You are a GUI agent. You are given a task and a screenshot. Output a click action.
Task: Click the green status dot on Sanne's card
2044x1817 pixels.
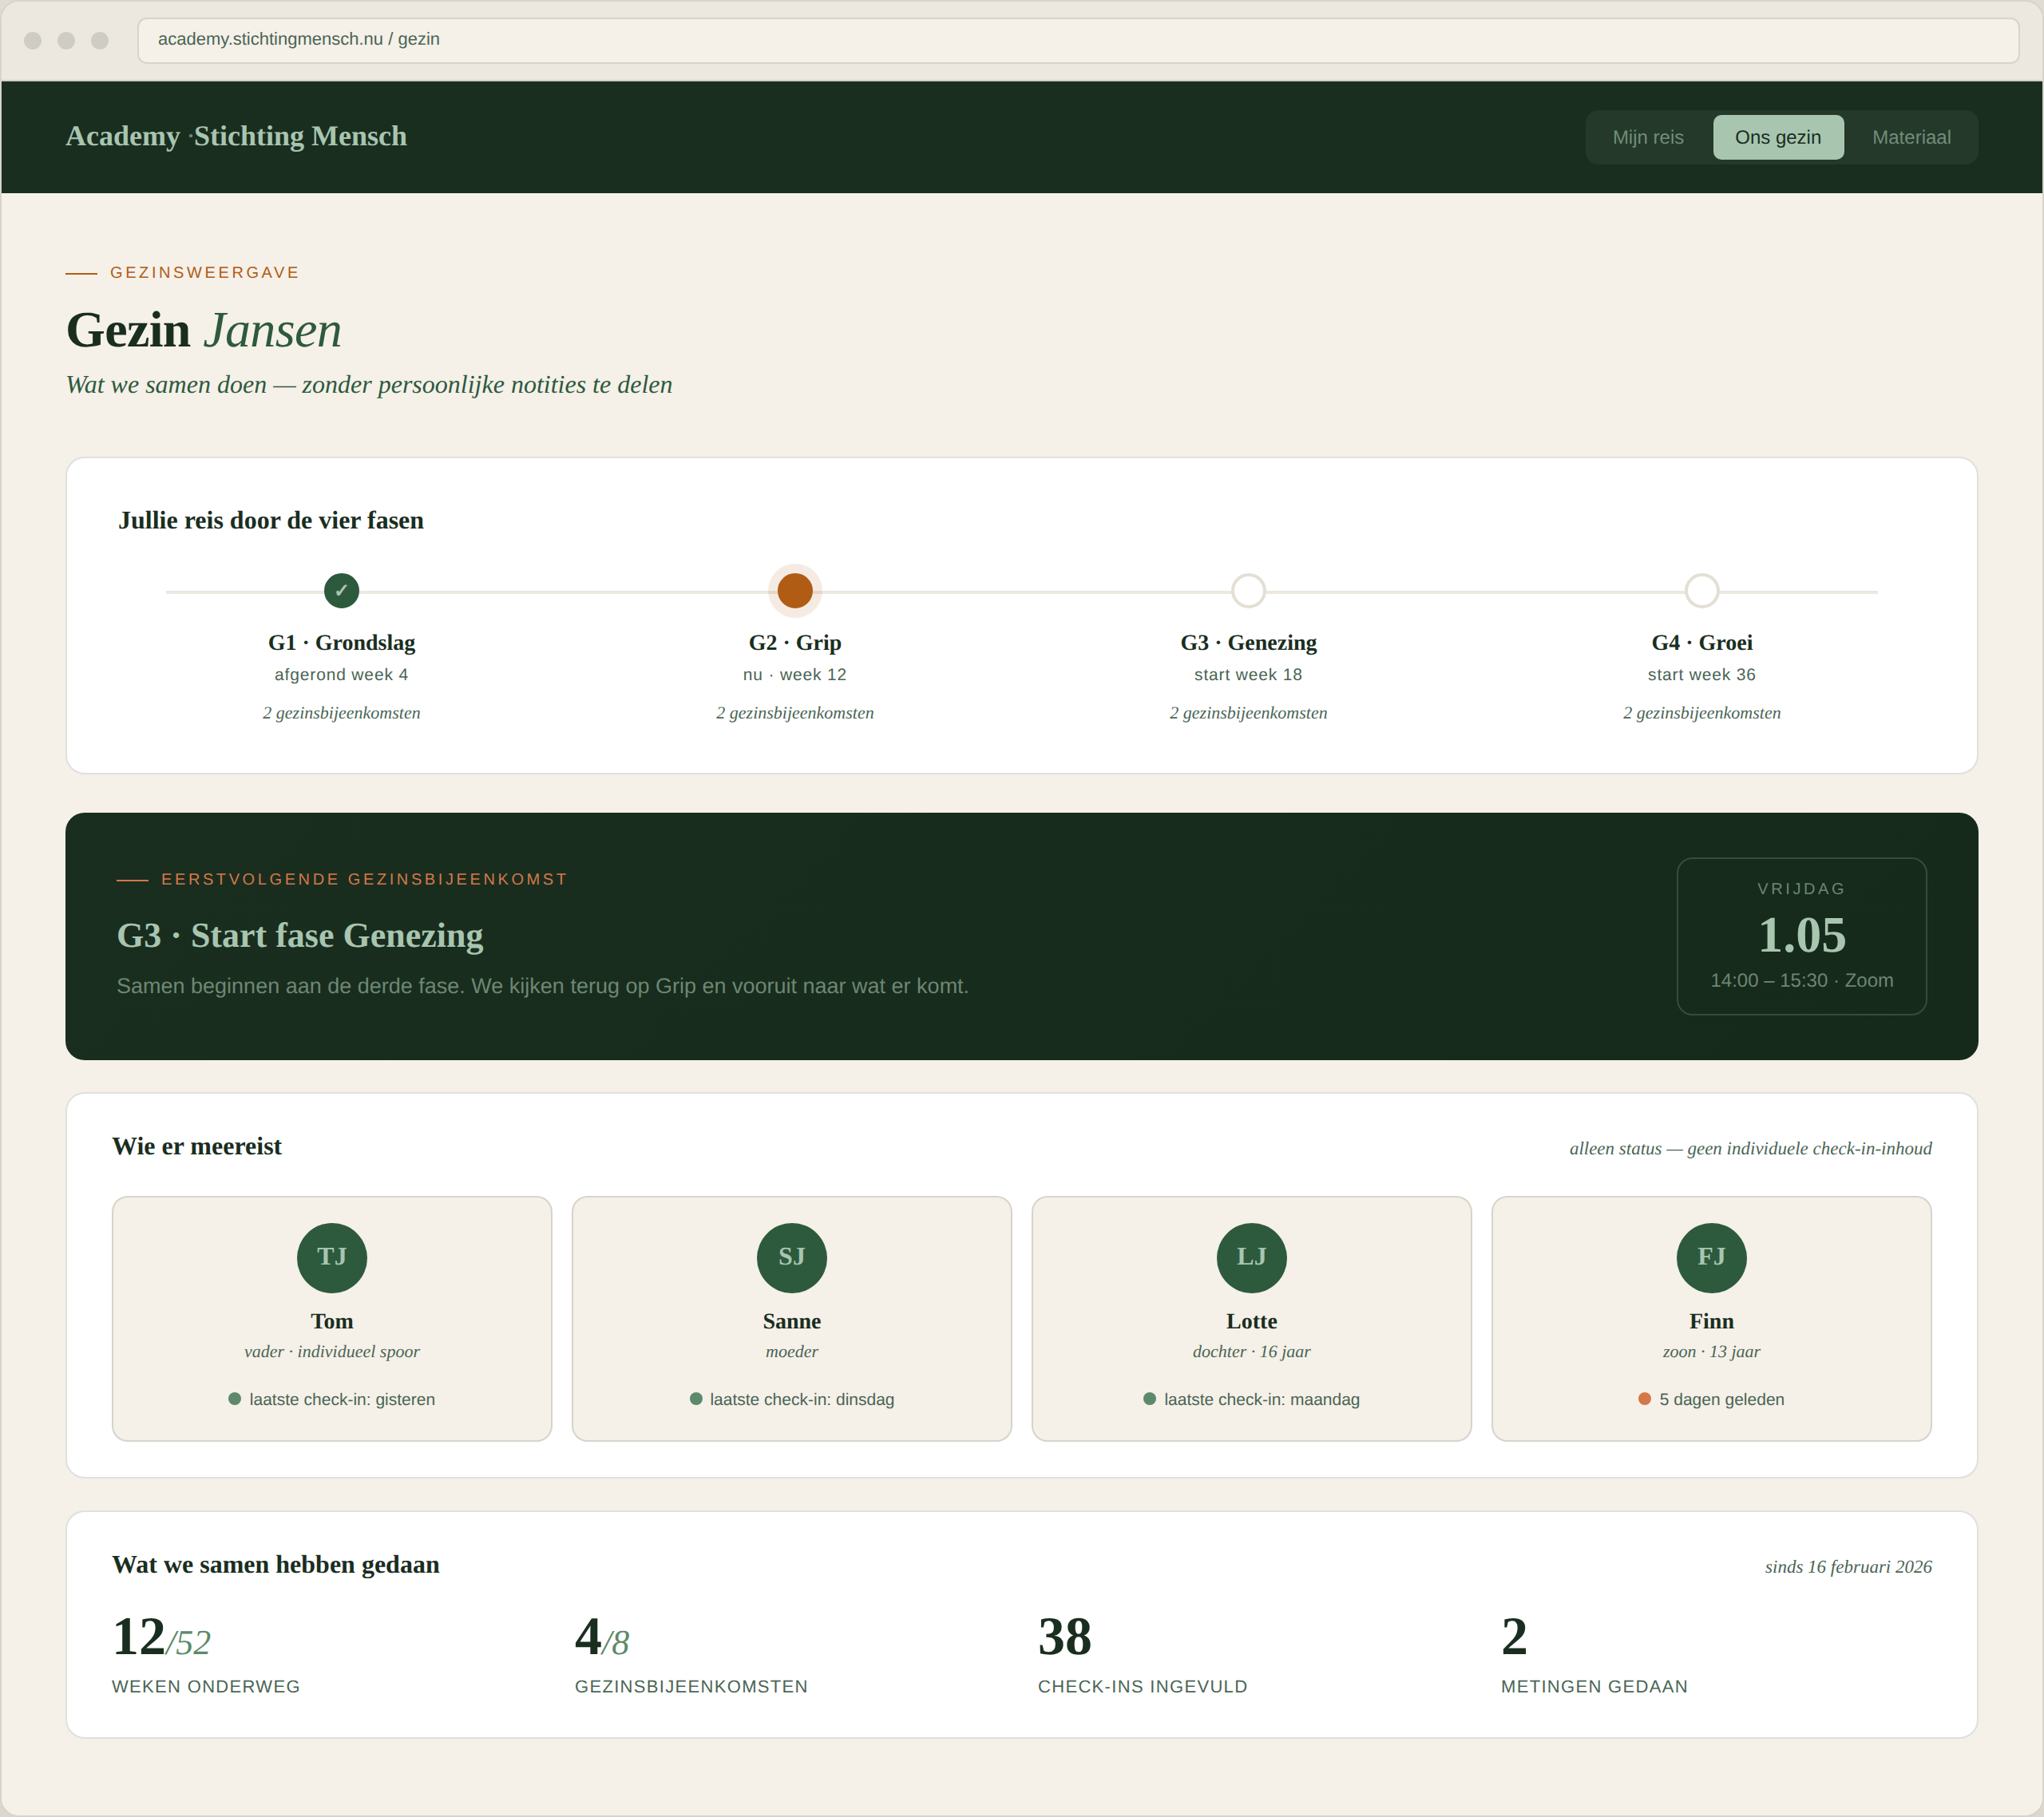click(695, 1399)
